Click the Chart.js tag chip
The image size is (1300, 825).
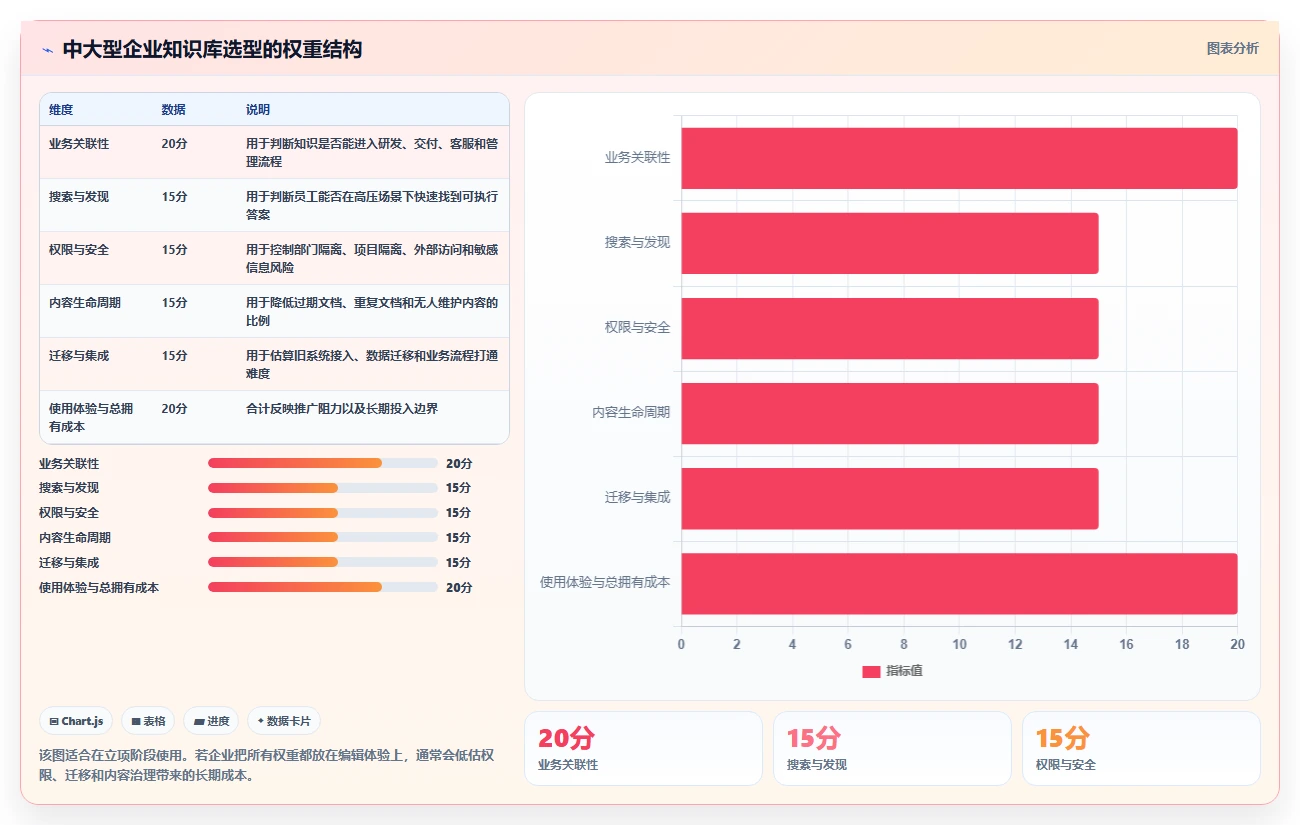click(76, 721)
